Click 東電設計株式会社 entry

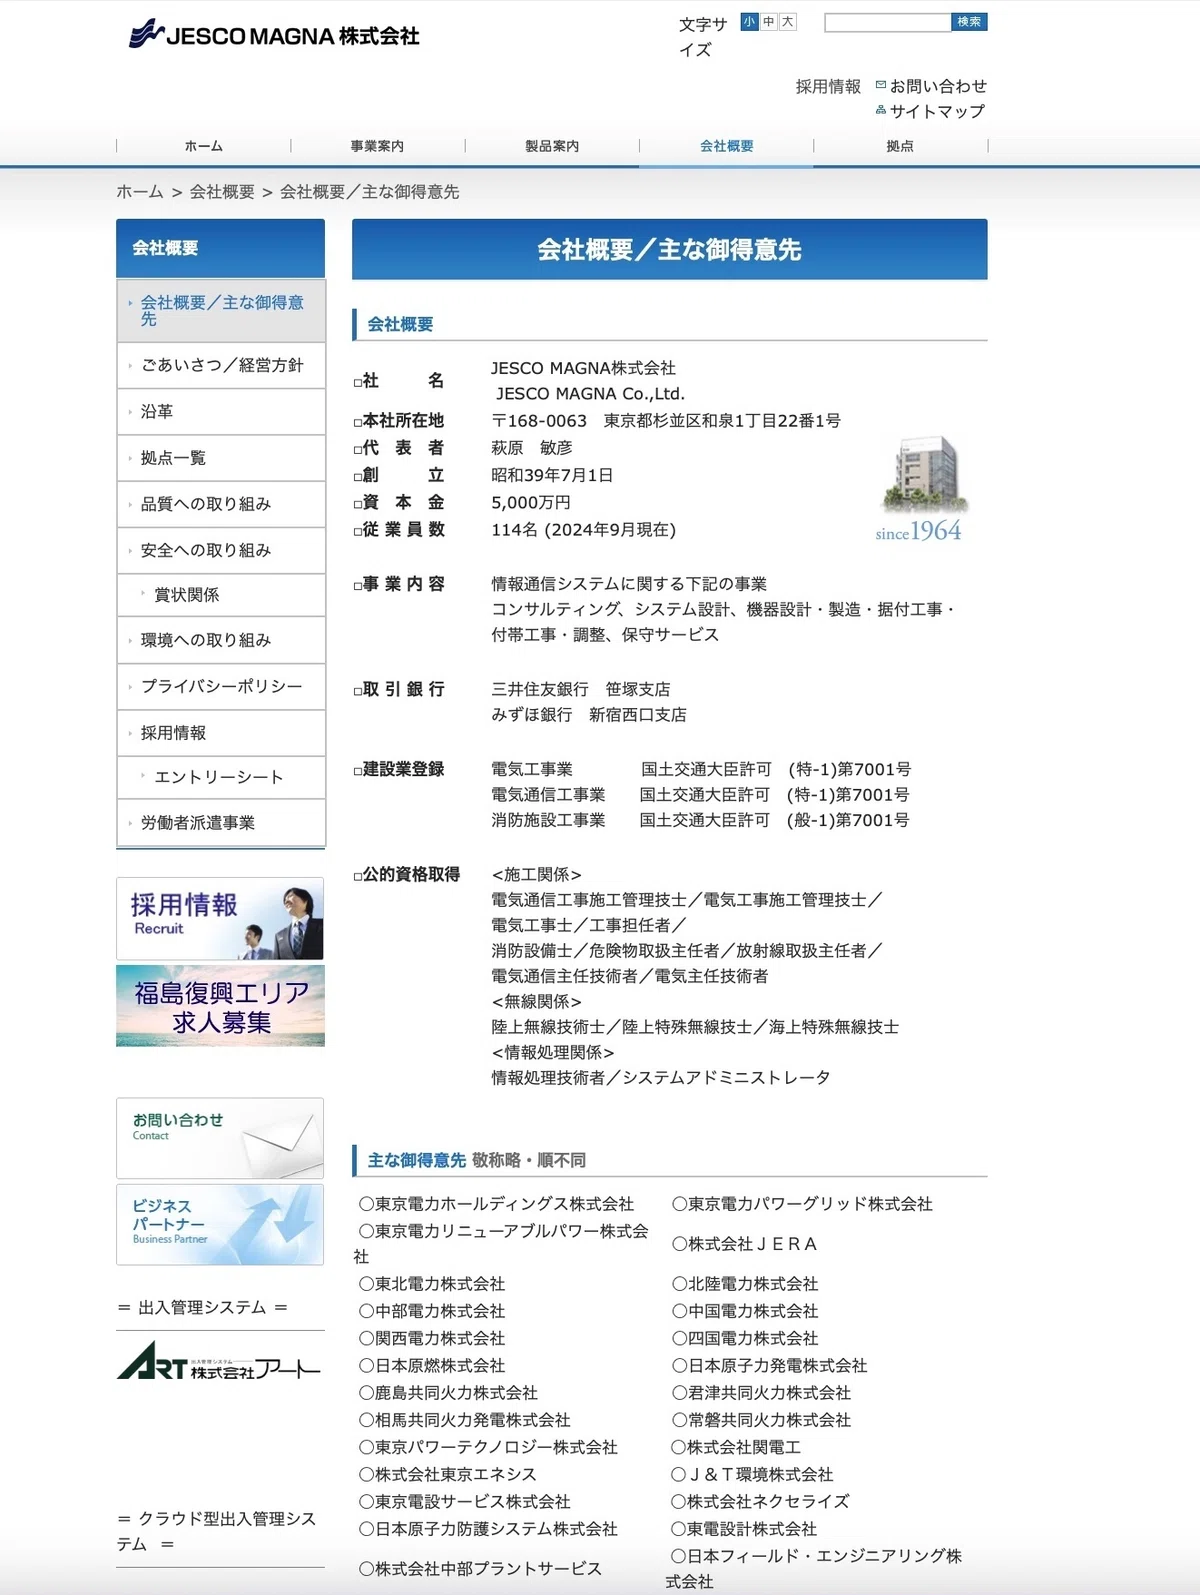point(744,1529)
